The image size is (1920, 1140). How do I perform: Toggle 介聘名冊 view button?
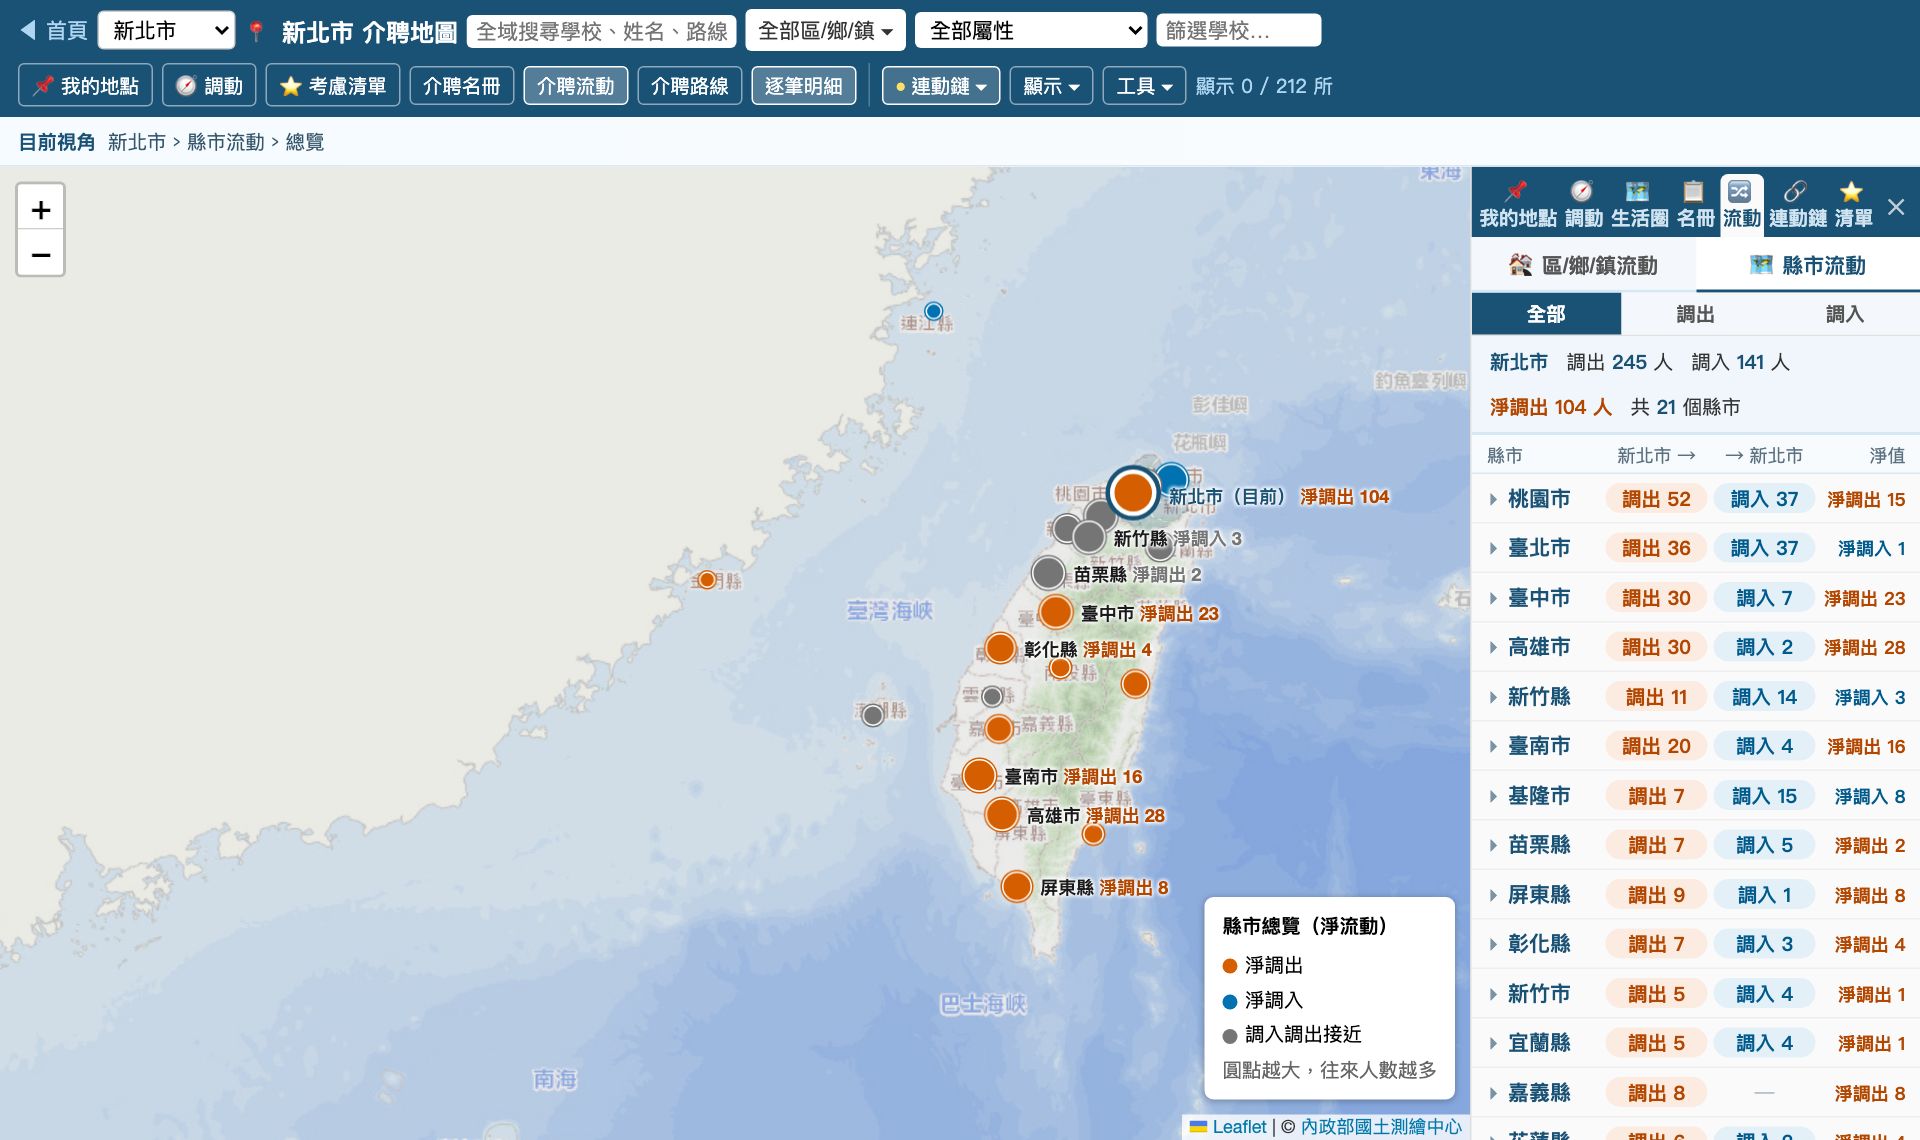[x=462, y=86]
